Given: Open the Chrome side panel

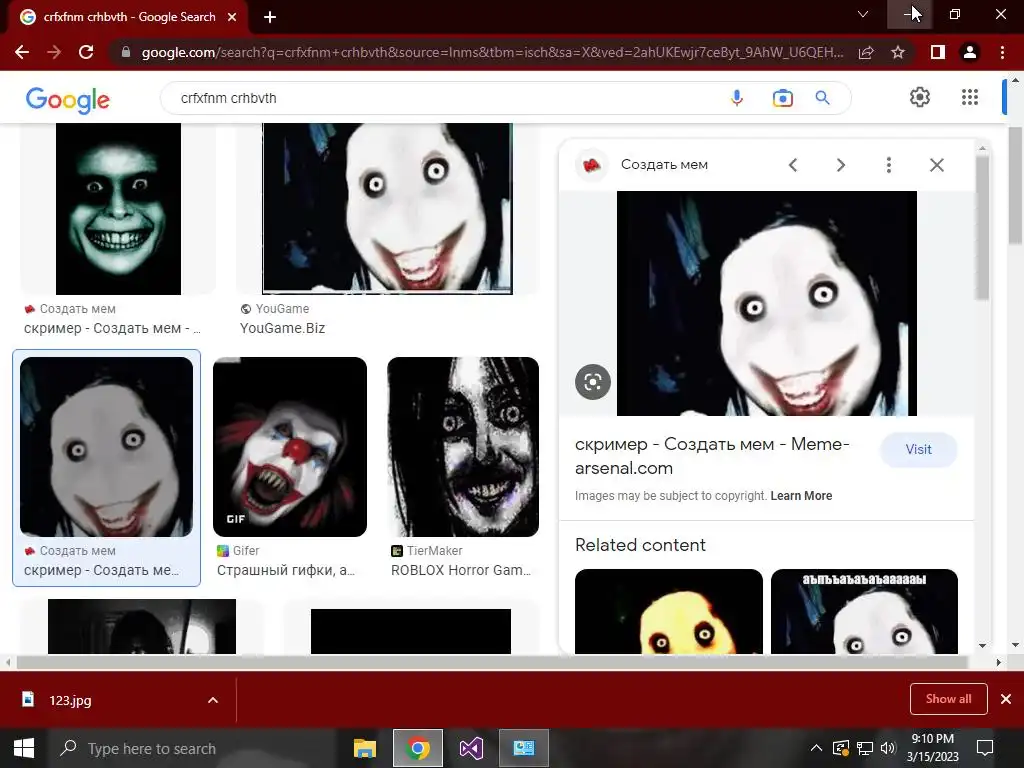Looking at the screenshot, I should 938,52.
